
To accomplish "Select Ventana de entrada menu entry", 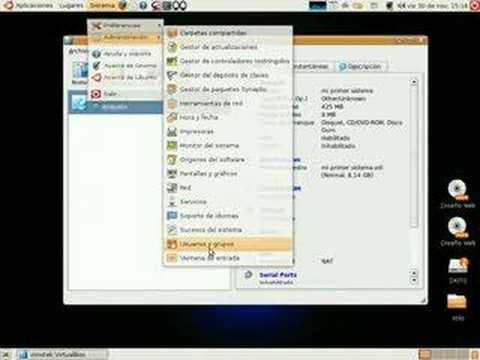I will coord(228,258).
